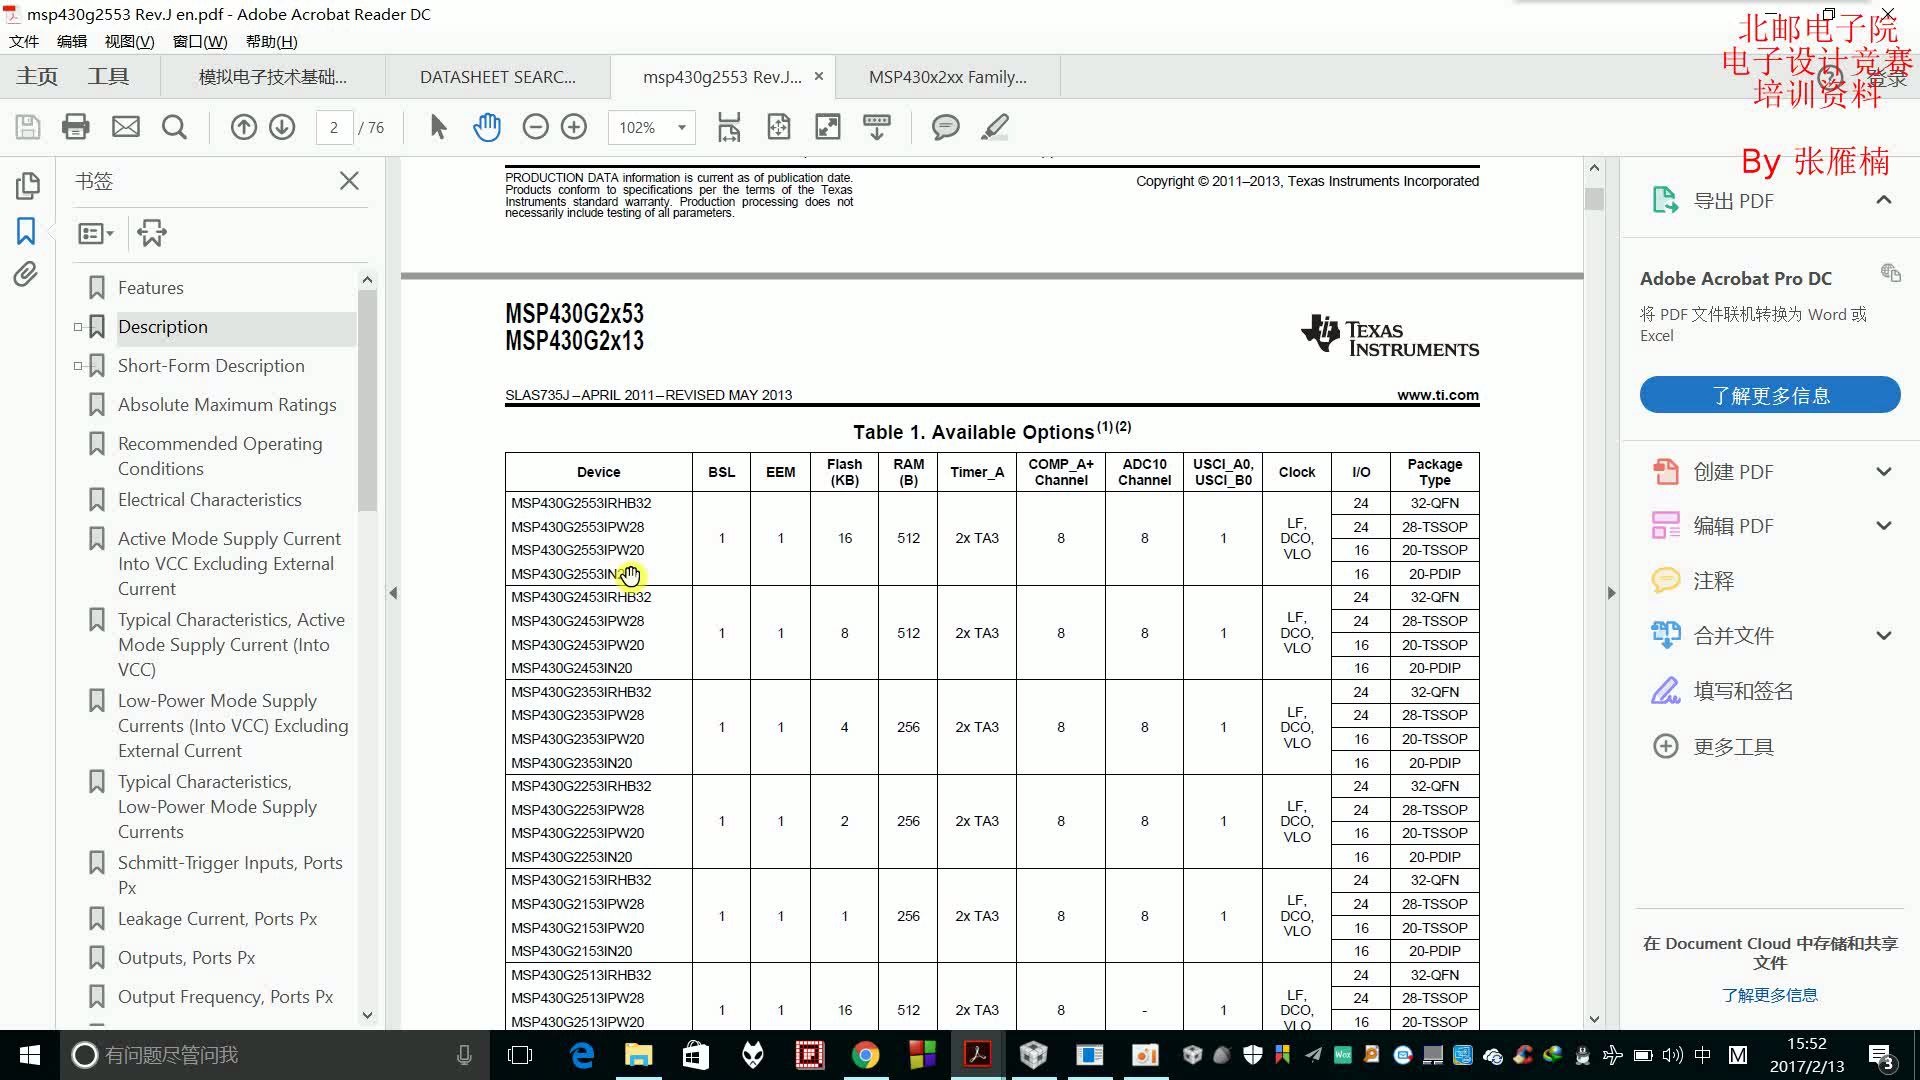Zoom out with minus icon

click(x=536, y=127)
